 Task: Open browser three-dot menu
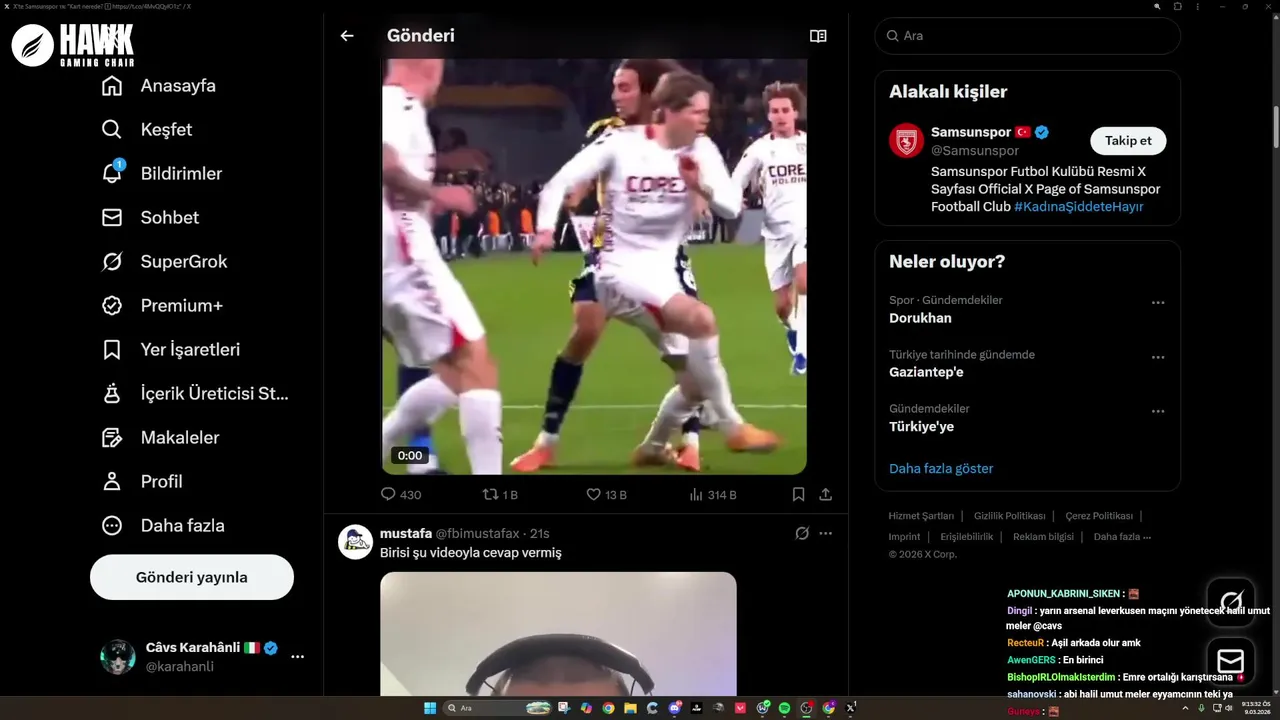[1198, 7]
